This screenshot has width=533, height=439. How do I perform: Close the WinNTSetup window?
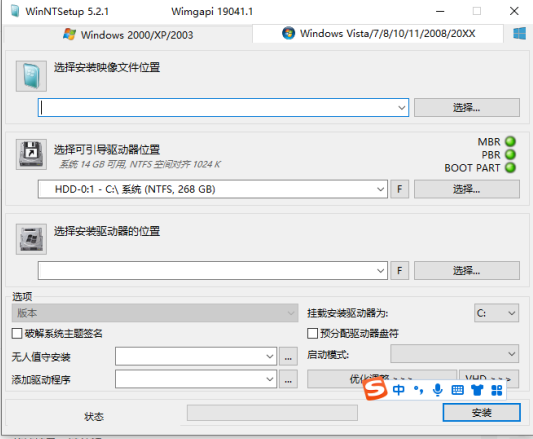tap(514, 11)
